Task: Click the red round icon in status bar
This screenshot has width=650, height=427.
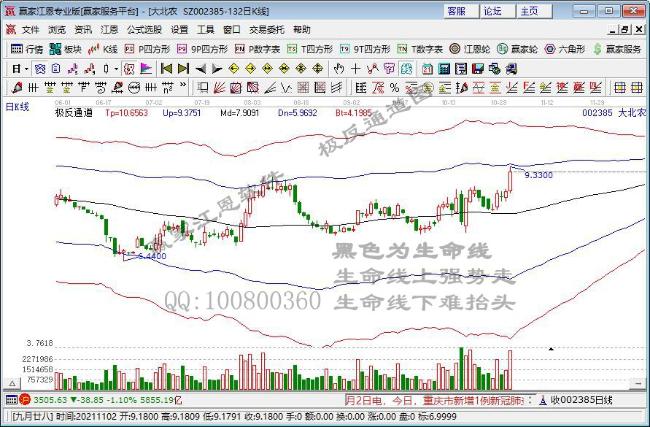Action: (x=25, y=400)
